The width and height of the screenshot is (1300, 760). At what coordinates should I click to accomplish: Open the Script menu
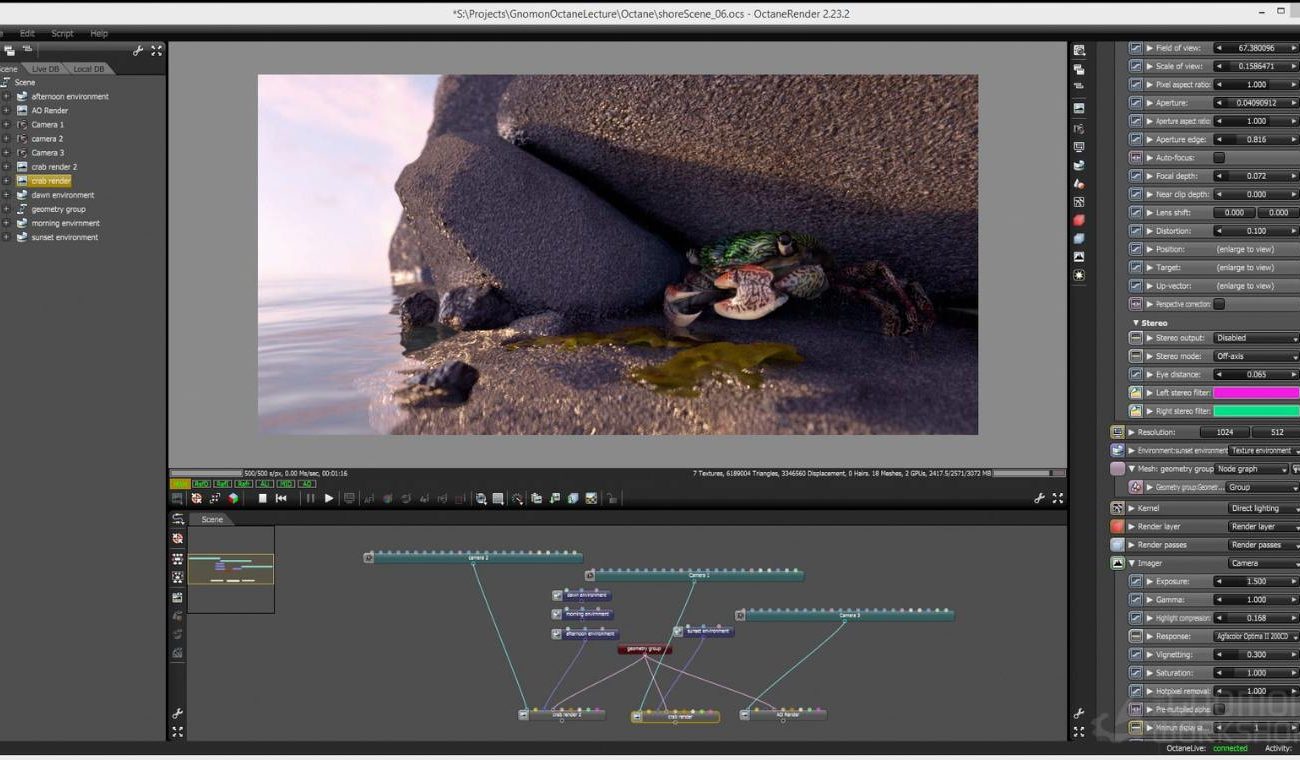tap(62, 33)
